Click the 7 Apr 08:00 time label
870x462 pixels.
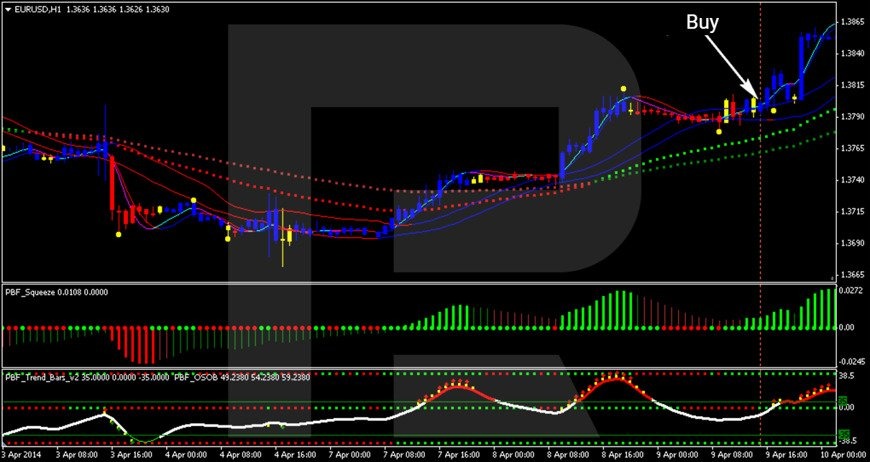tap(406, 454)
